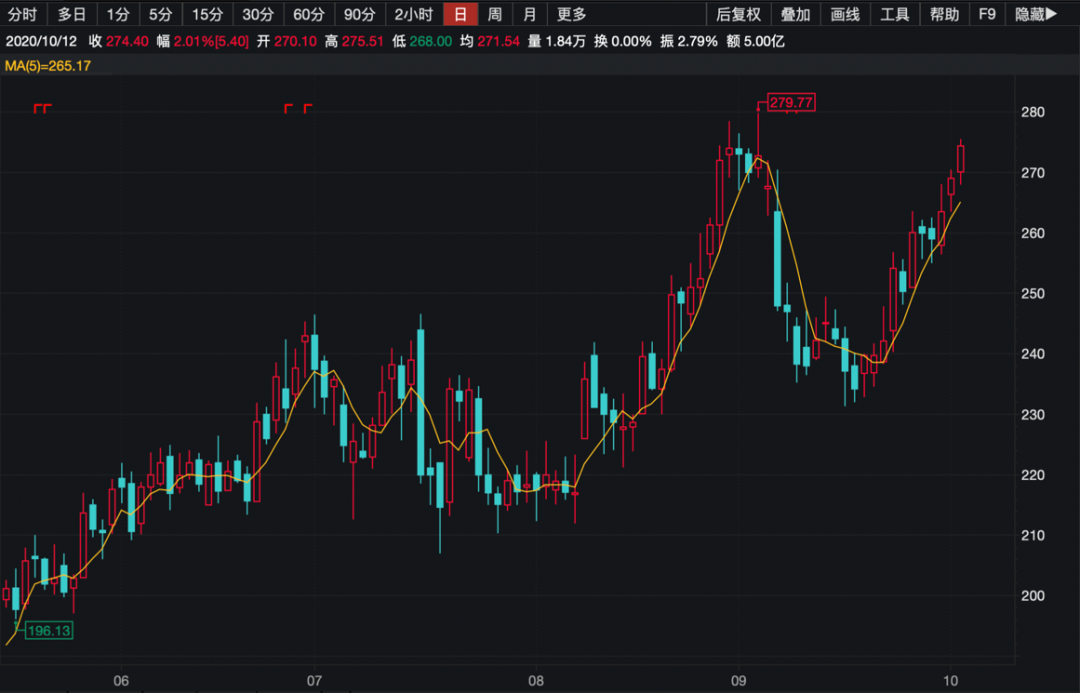Viewport: 1080px width, 693px height.
Task: Switch to the 分时 chart tab
Action: coord(22,14)
